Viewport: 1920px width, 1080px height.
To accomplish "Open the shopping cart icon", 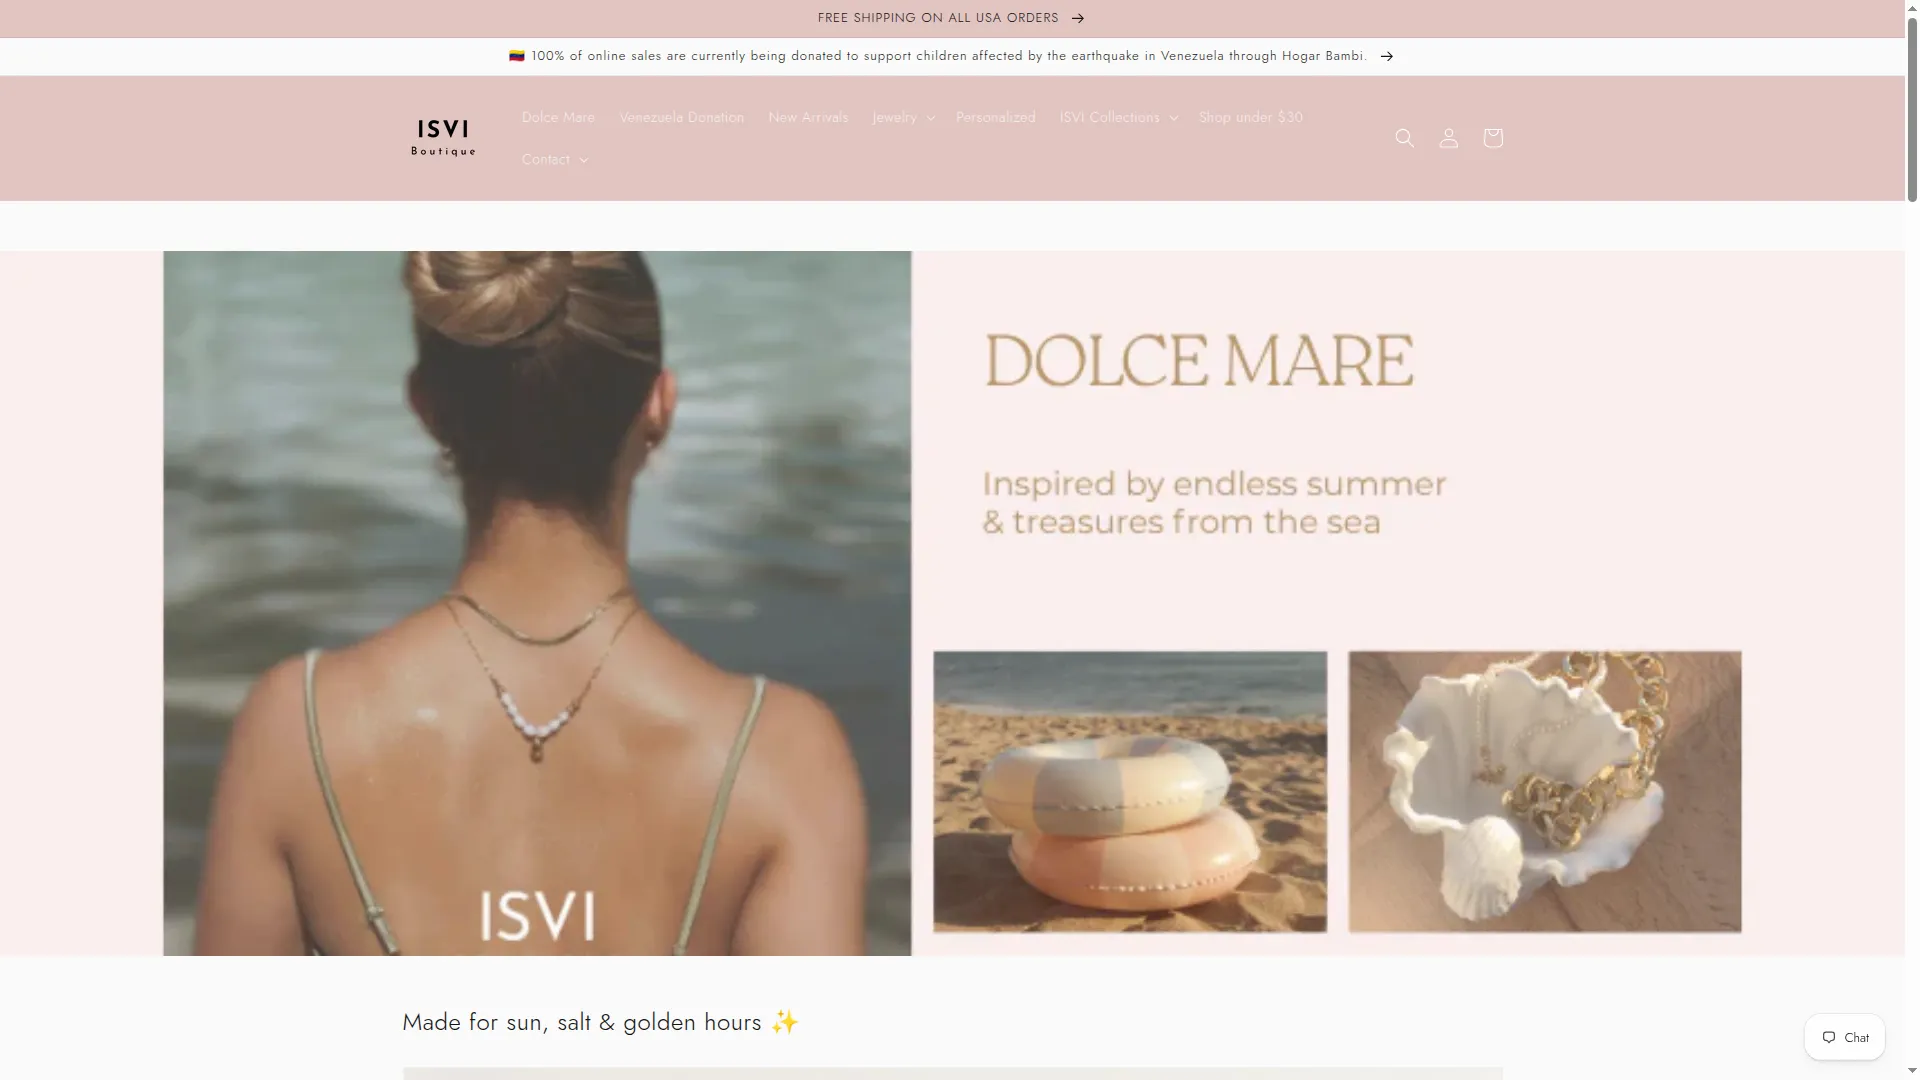I will pyautogui.click(x=1492, y=138).
